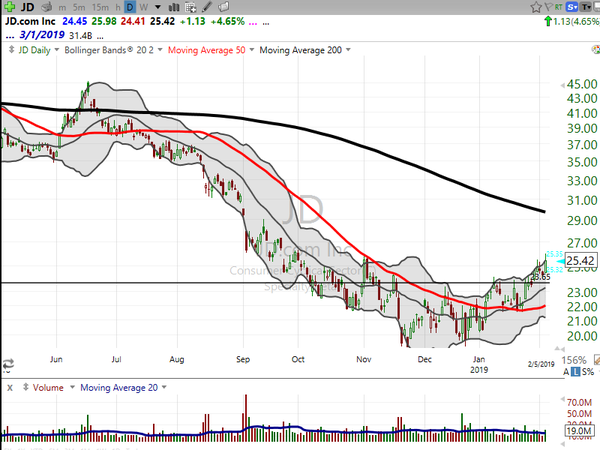Open the drawing tools pencil icon

coord(207,7)
